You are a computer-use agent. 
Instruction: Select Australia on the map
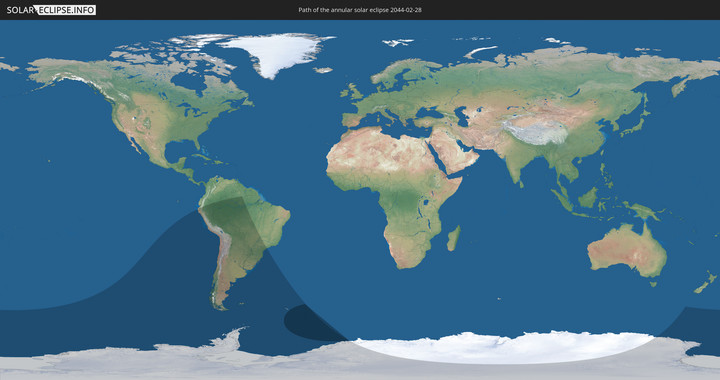[627, 251]
